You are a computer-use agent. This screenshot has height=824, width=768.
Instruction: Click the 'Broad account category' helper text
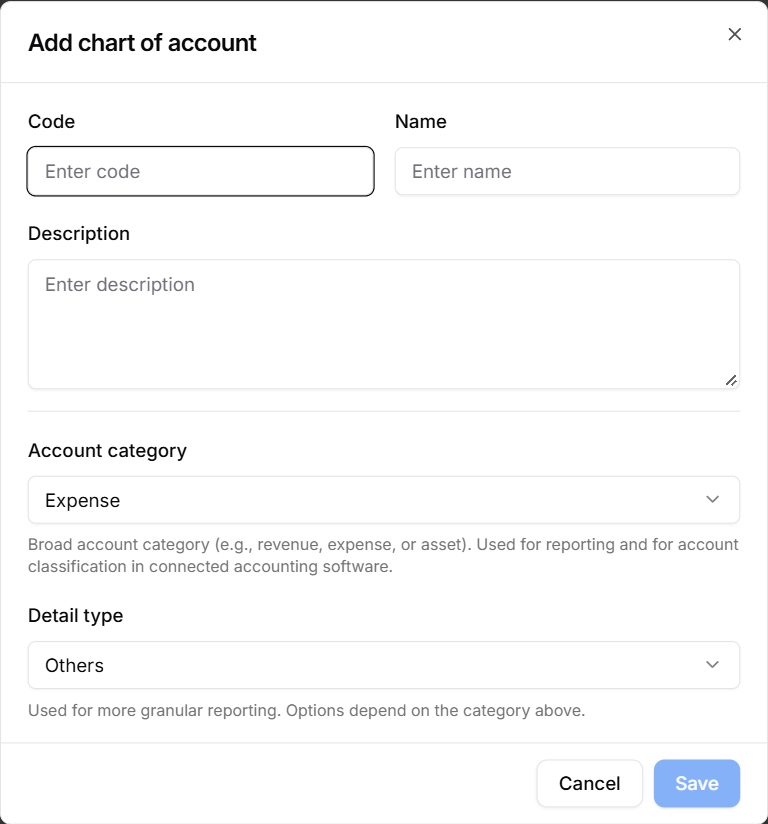pos(383,555)
